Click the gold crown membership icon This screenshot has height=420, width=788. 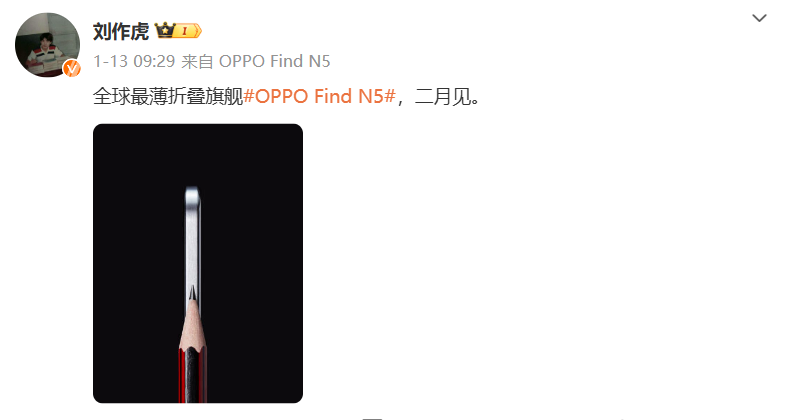coord(164,31)
